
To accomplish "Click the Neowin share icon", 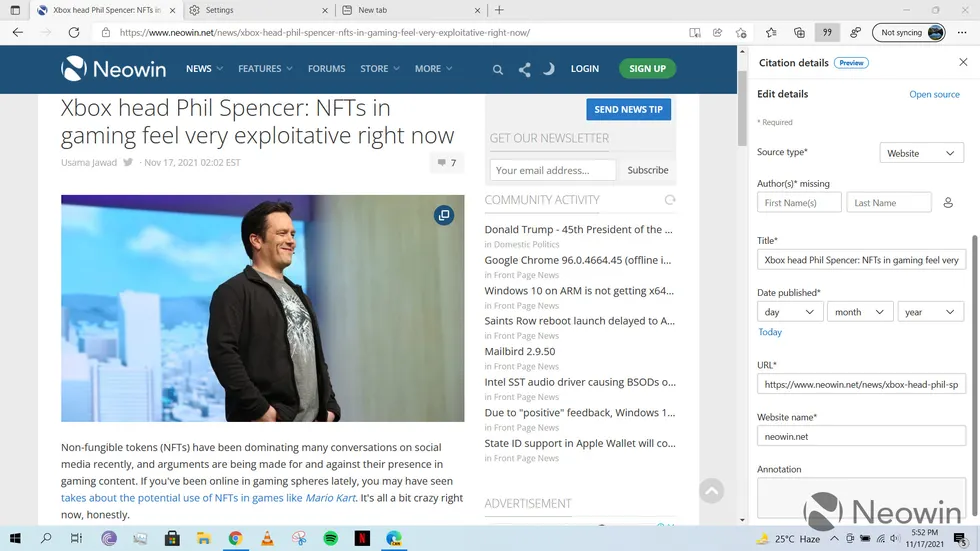I will pyautogui.click(x=524, y=69).
